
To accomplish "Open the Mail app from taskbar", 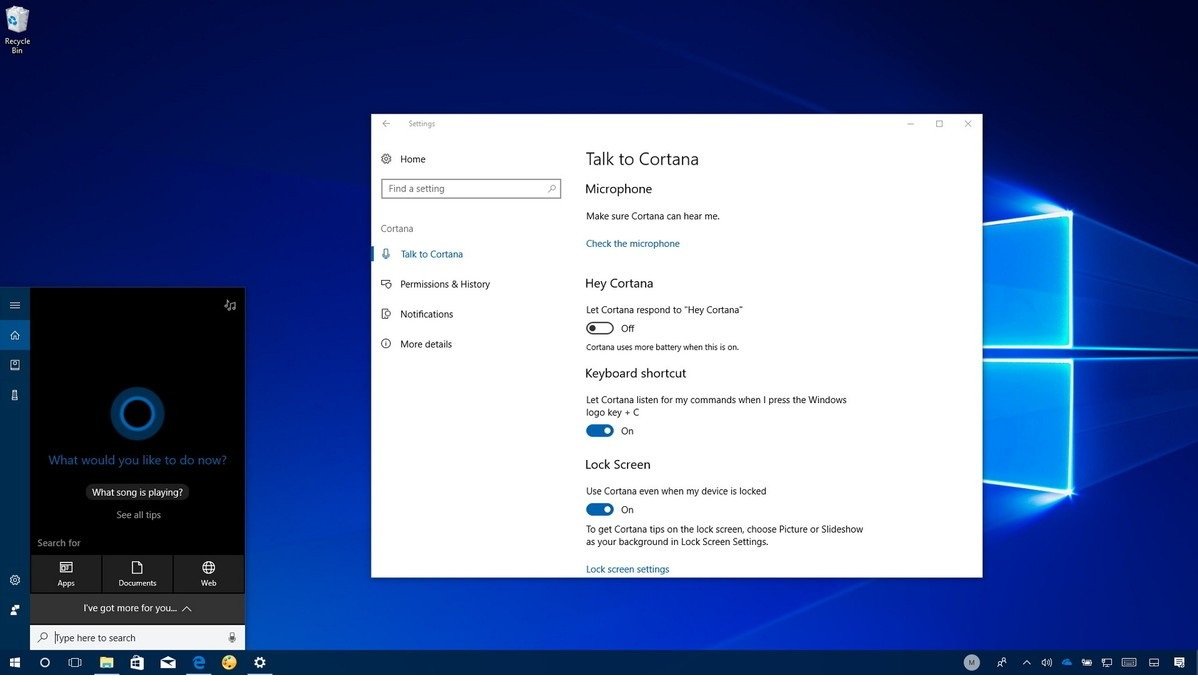I will (168, 662).
